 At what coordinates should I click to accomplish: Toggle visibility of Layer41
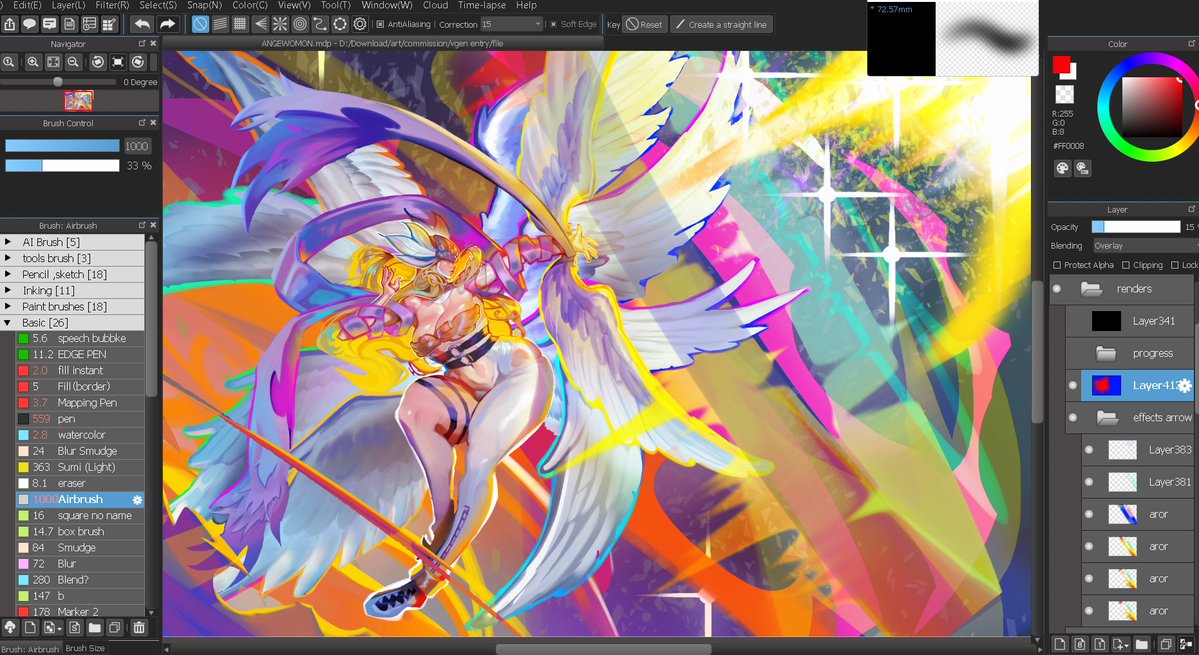pos(1073,386)
